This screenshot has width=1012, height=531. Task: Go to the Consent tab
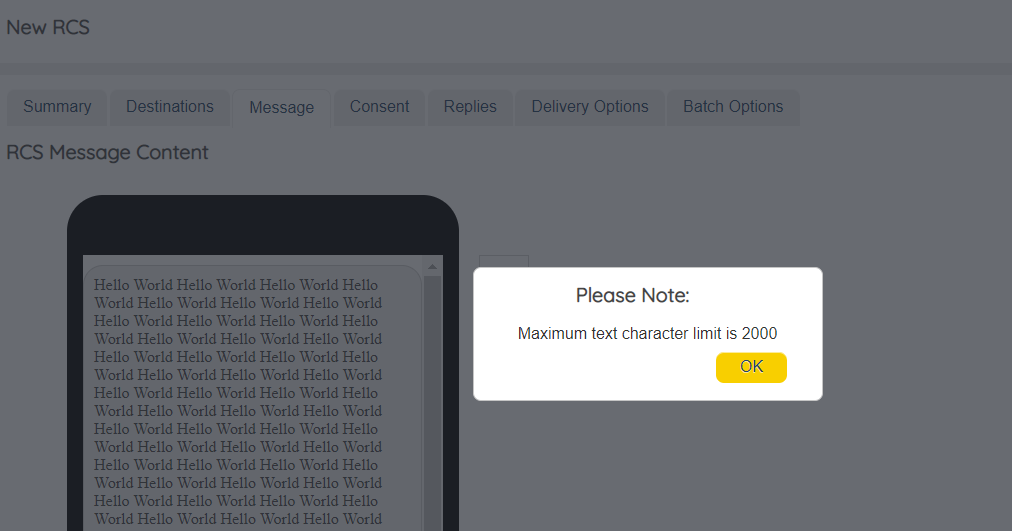(x=379, y=107)
